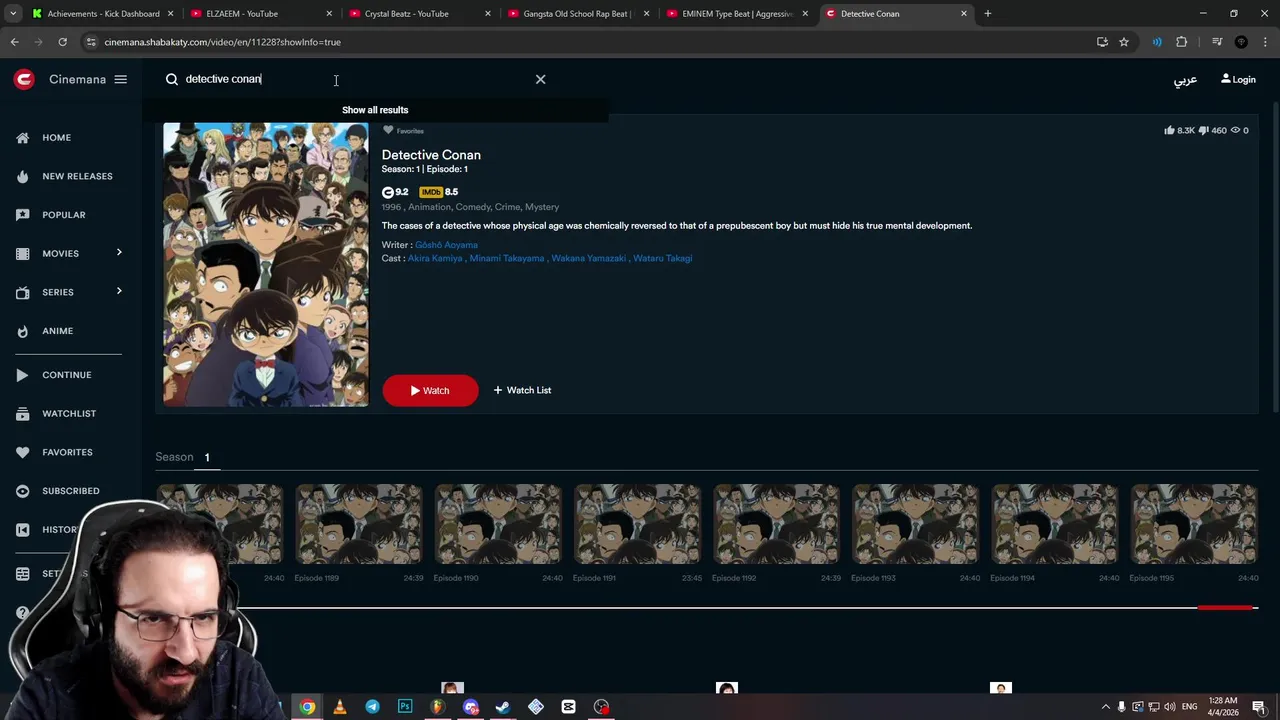
Task: Reload the current page
Action: coord(62,42)
